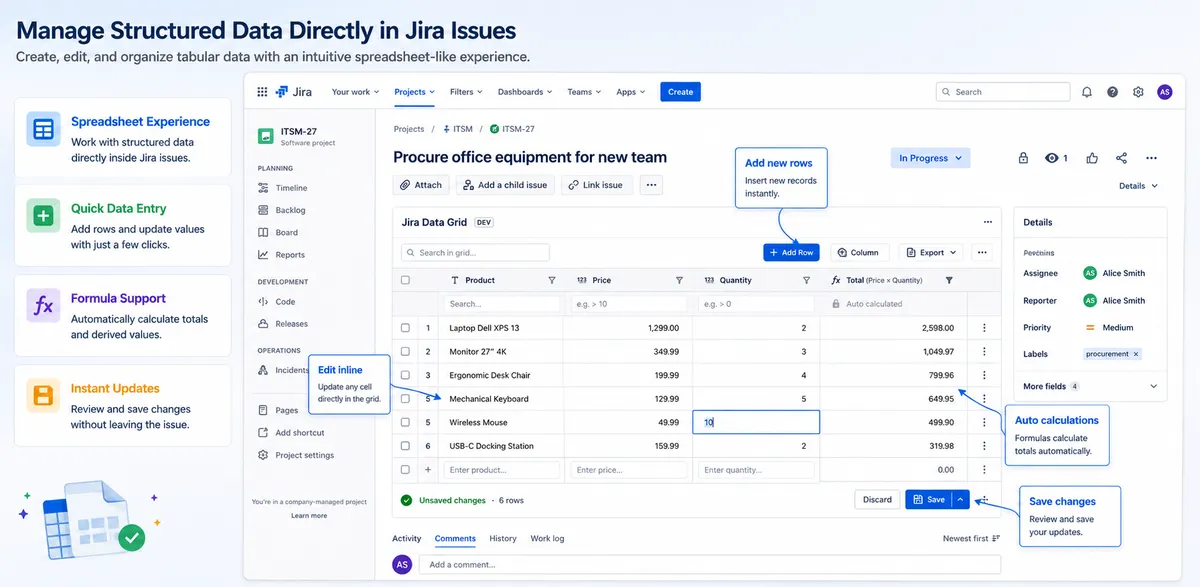Image resolution: width=1200 pixels, height=587 pixels.
Task: Open Releases in sidebar
Action: (291, 324)
